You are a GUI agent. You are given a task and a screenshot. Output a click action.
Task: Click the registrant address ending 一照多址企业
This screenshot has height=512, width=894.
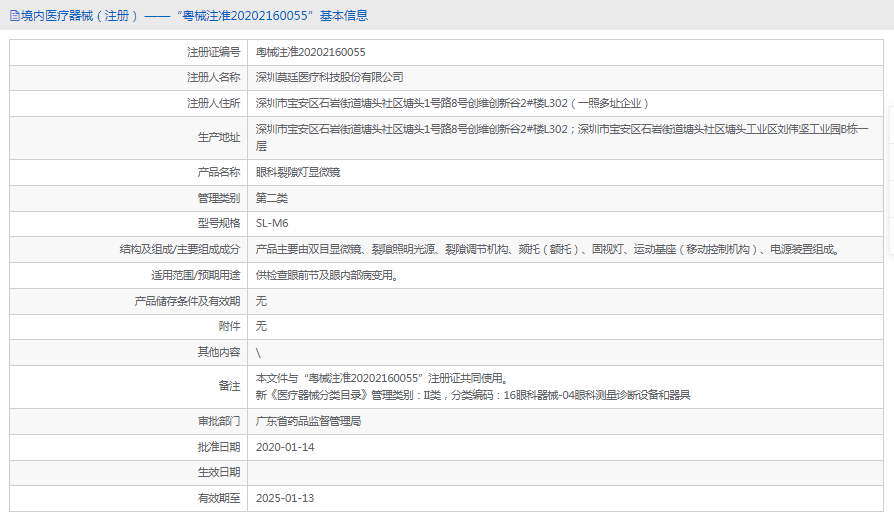coord(452,103)
